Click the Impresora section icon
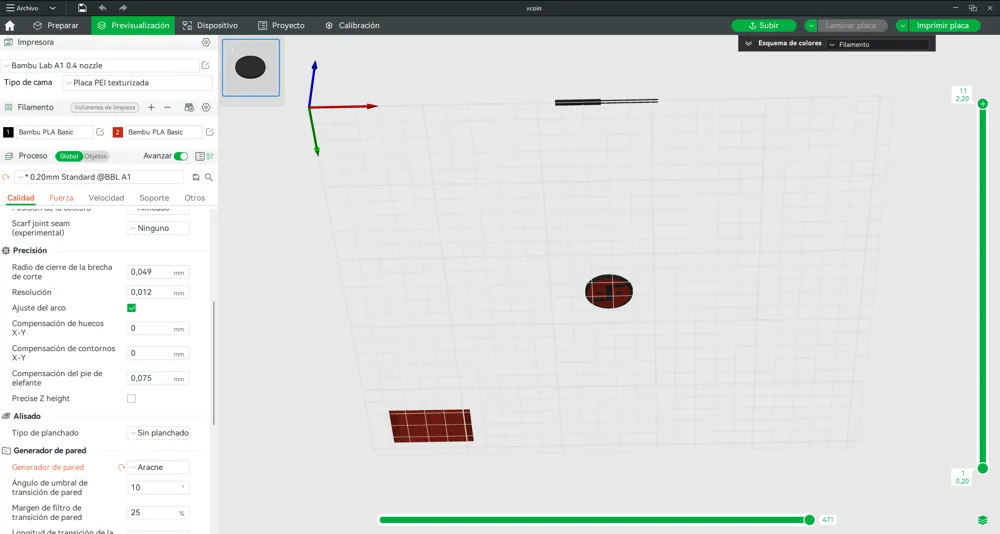Viewport: 1000px width, 534px height. coord(8,42)
